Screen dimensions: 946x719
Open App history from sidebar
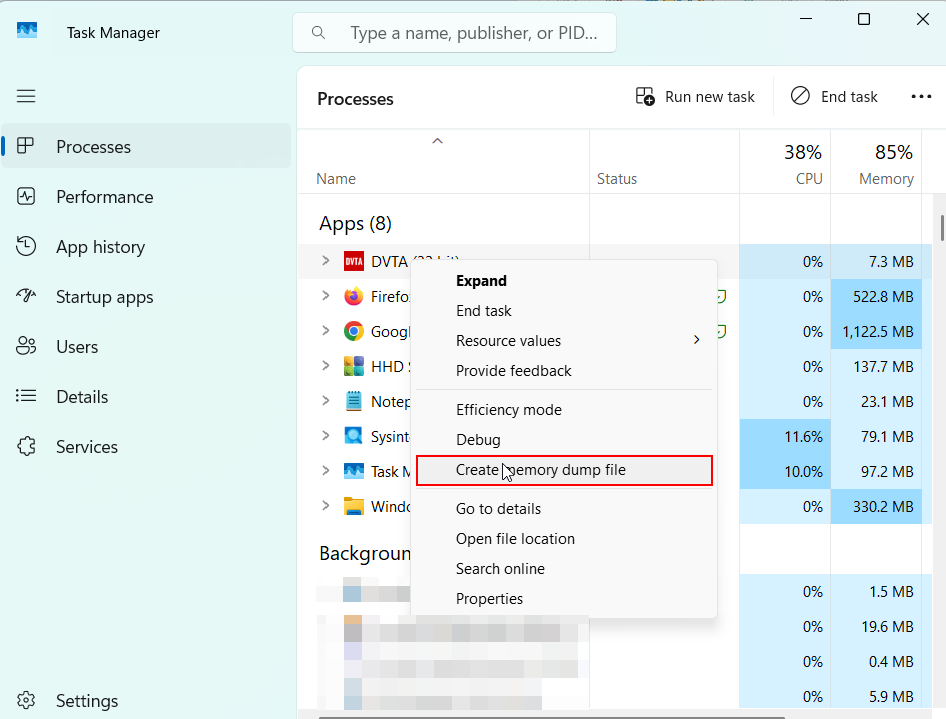click(x=100, y=247)
